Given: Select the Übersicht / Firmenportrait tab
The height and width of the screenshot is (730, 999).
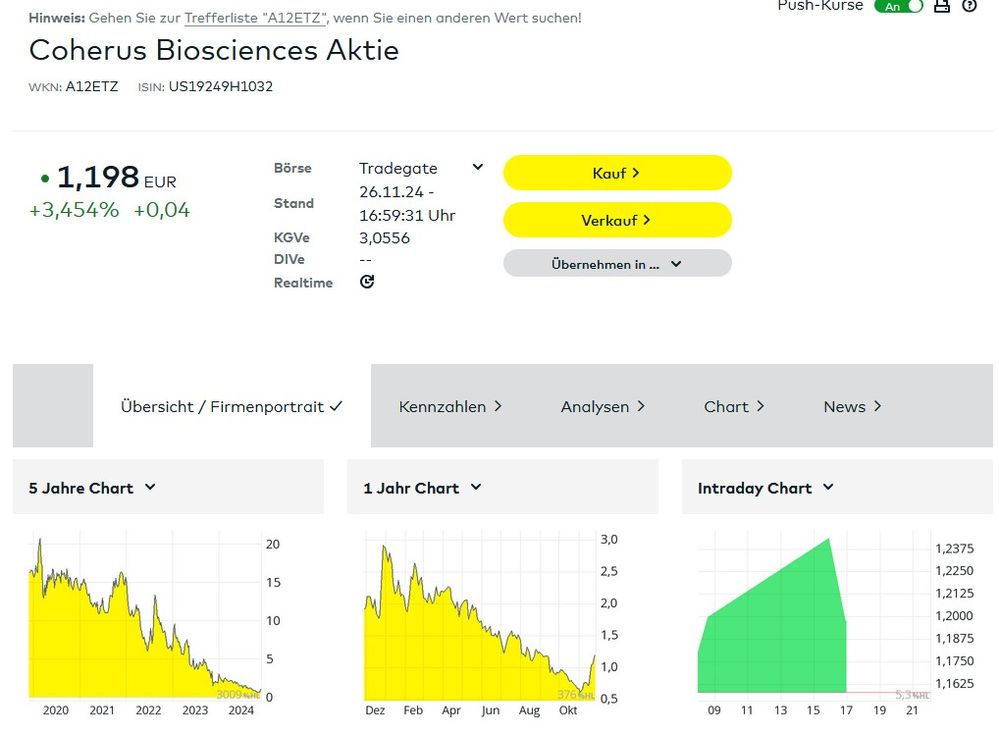Looking at the screenshot, I should pos(231,407).
